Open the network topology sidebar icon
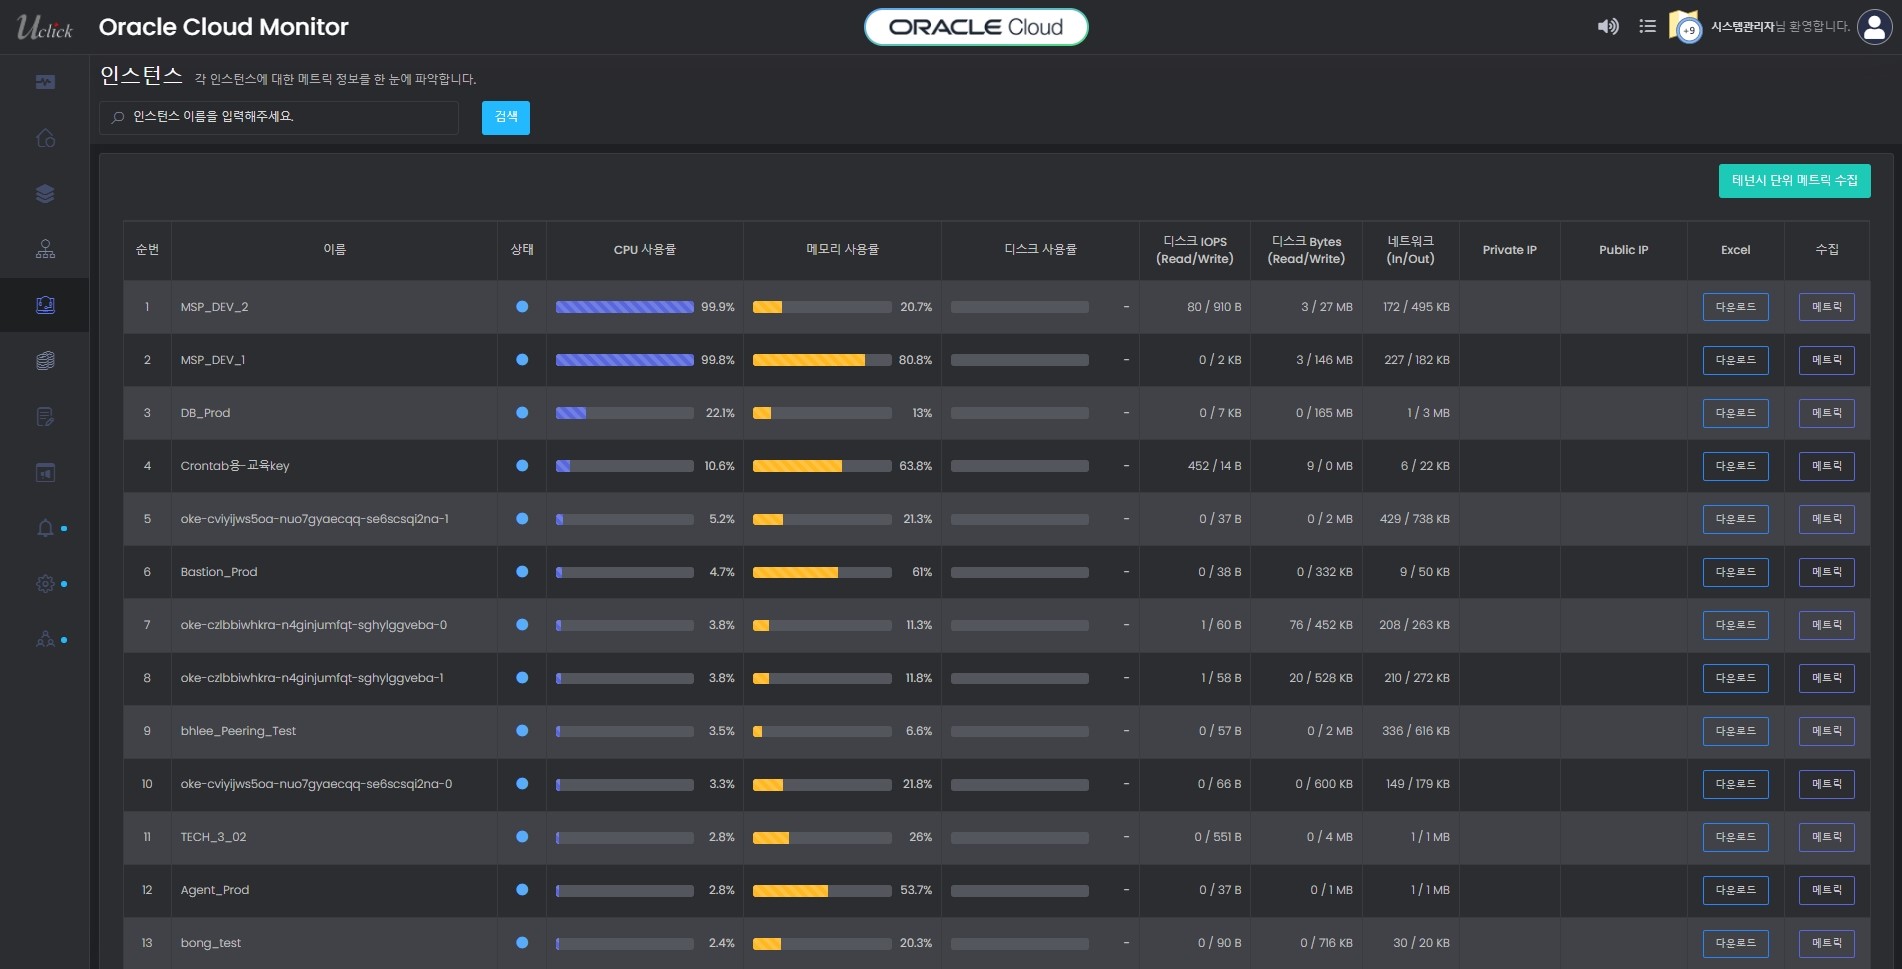 click(45, 249)
